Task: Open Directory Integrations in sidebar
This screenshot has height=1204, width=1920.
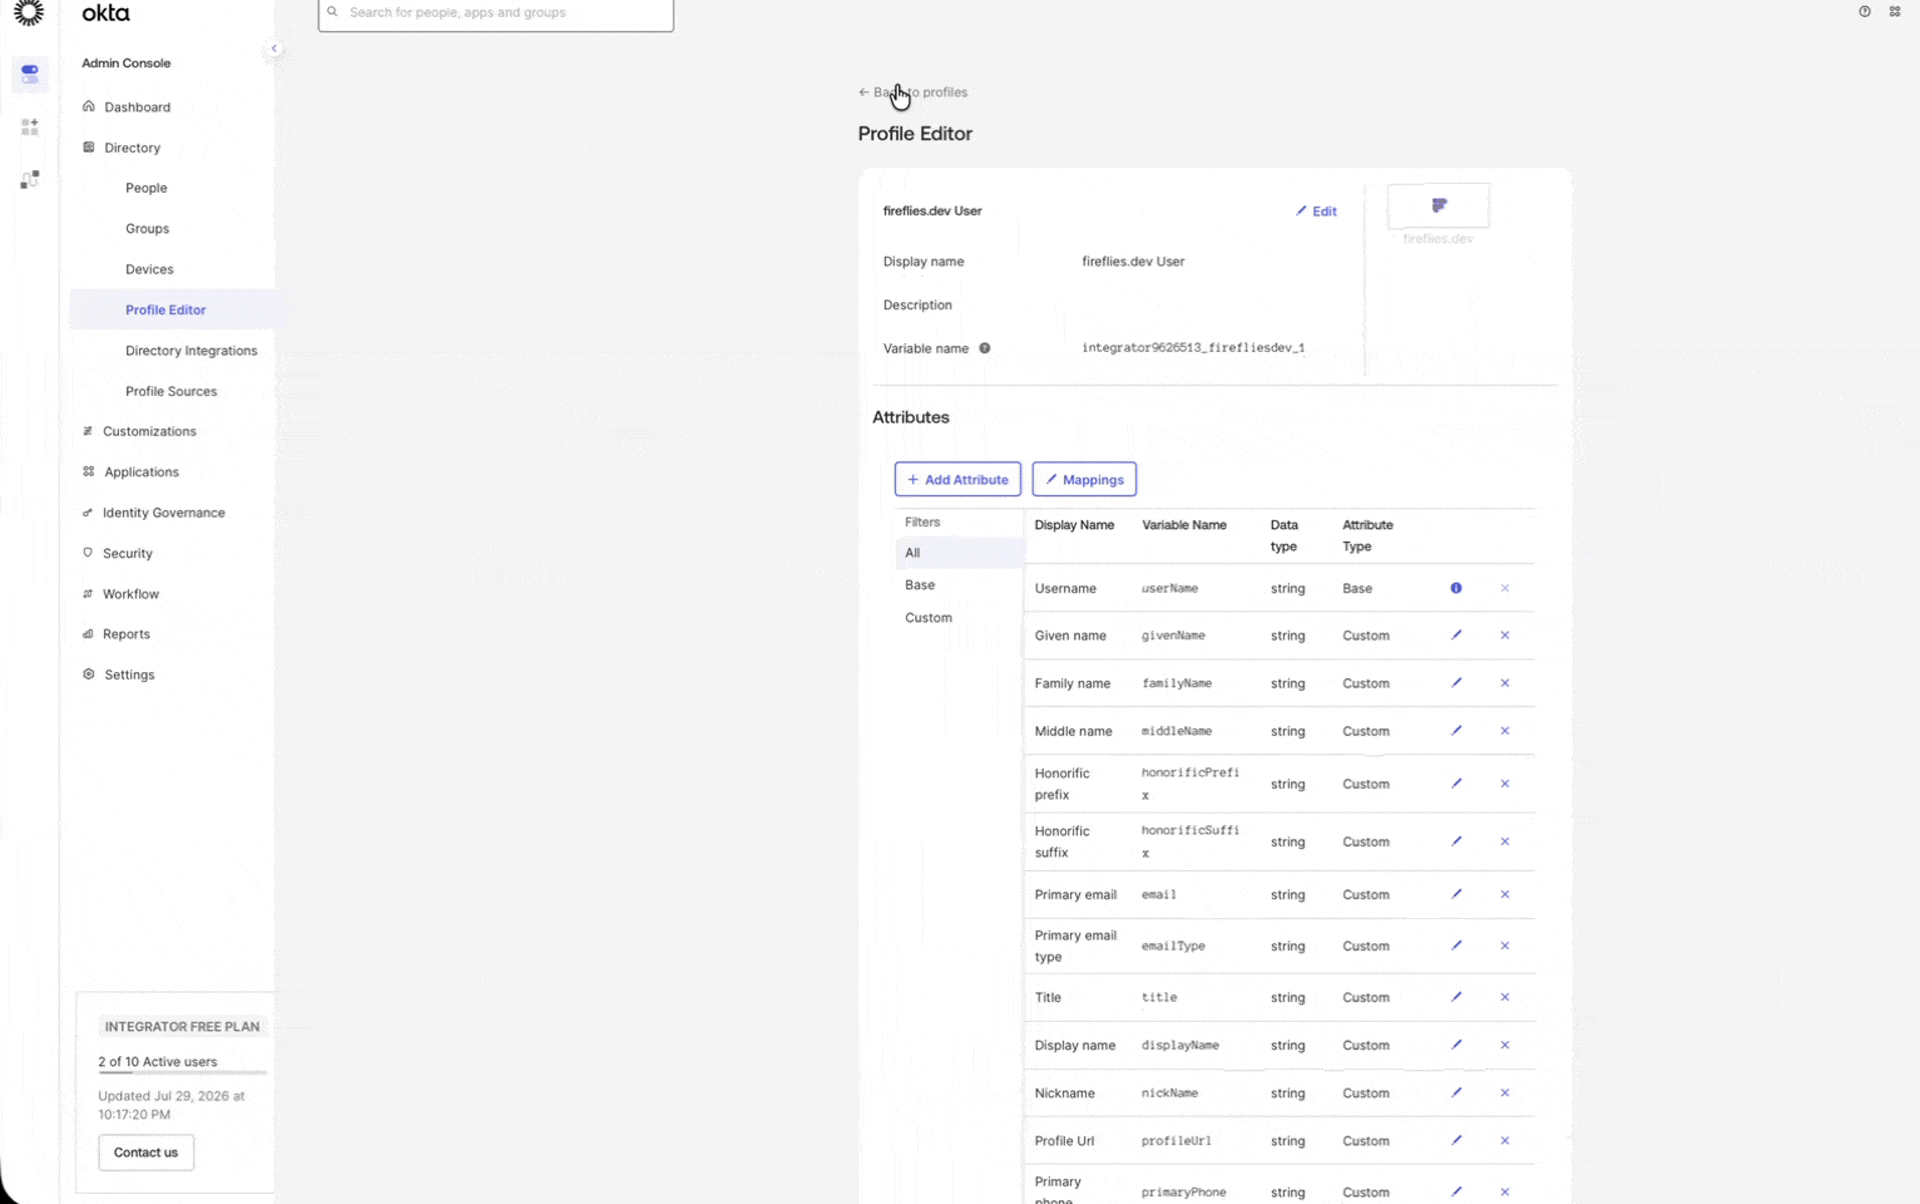Action: [x=191, y=351]
